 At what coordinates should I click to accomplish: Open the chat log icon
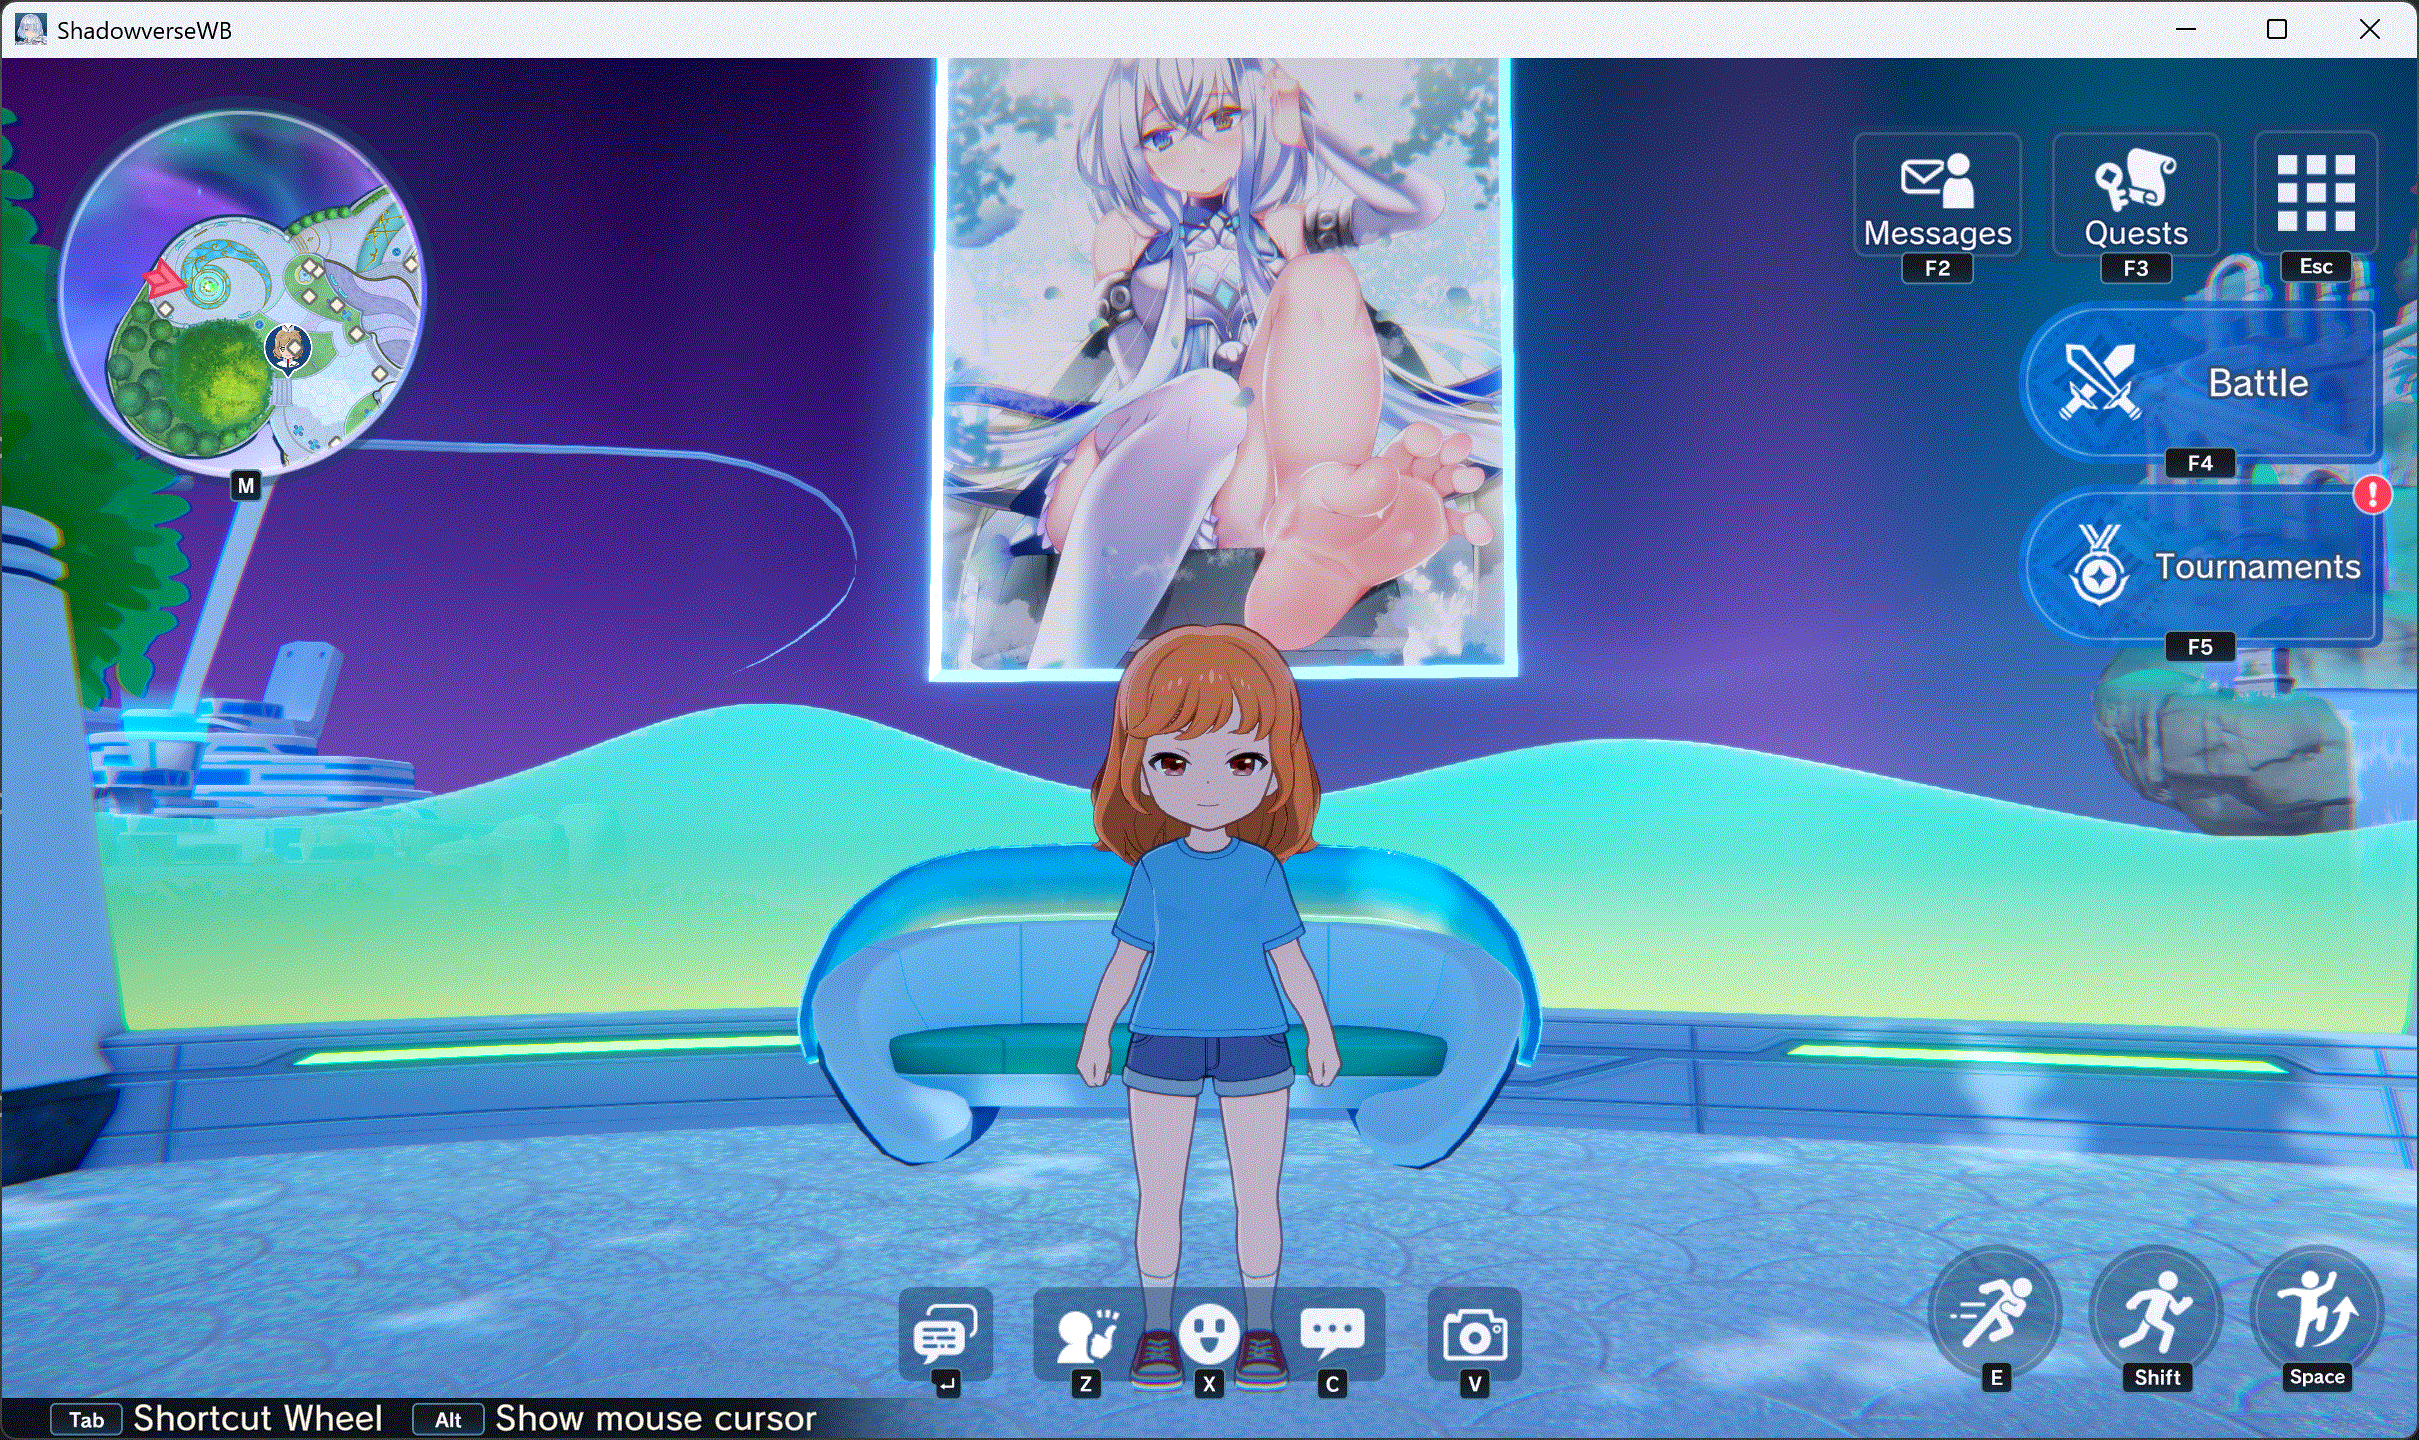(x=944, y=1333)
